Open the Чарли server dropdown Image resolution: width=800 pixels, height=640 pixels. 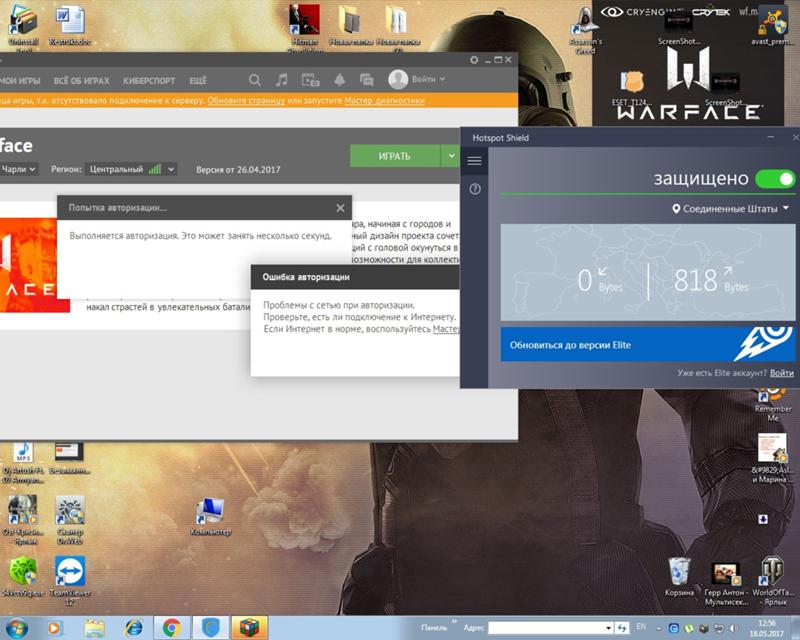18,169
